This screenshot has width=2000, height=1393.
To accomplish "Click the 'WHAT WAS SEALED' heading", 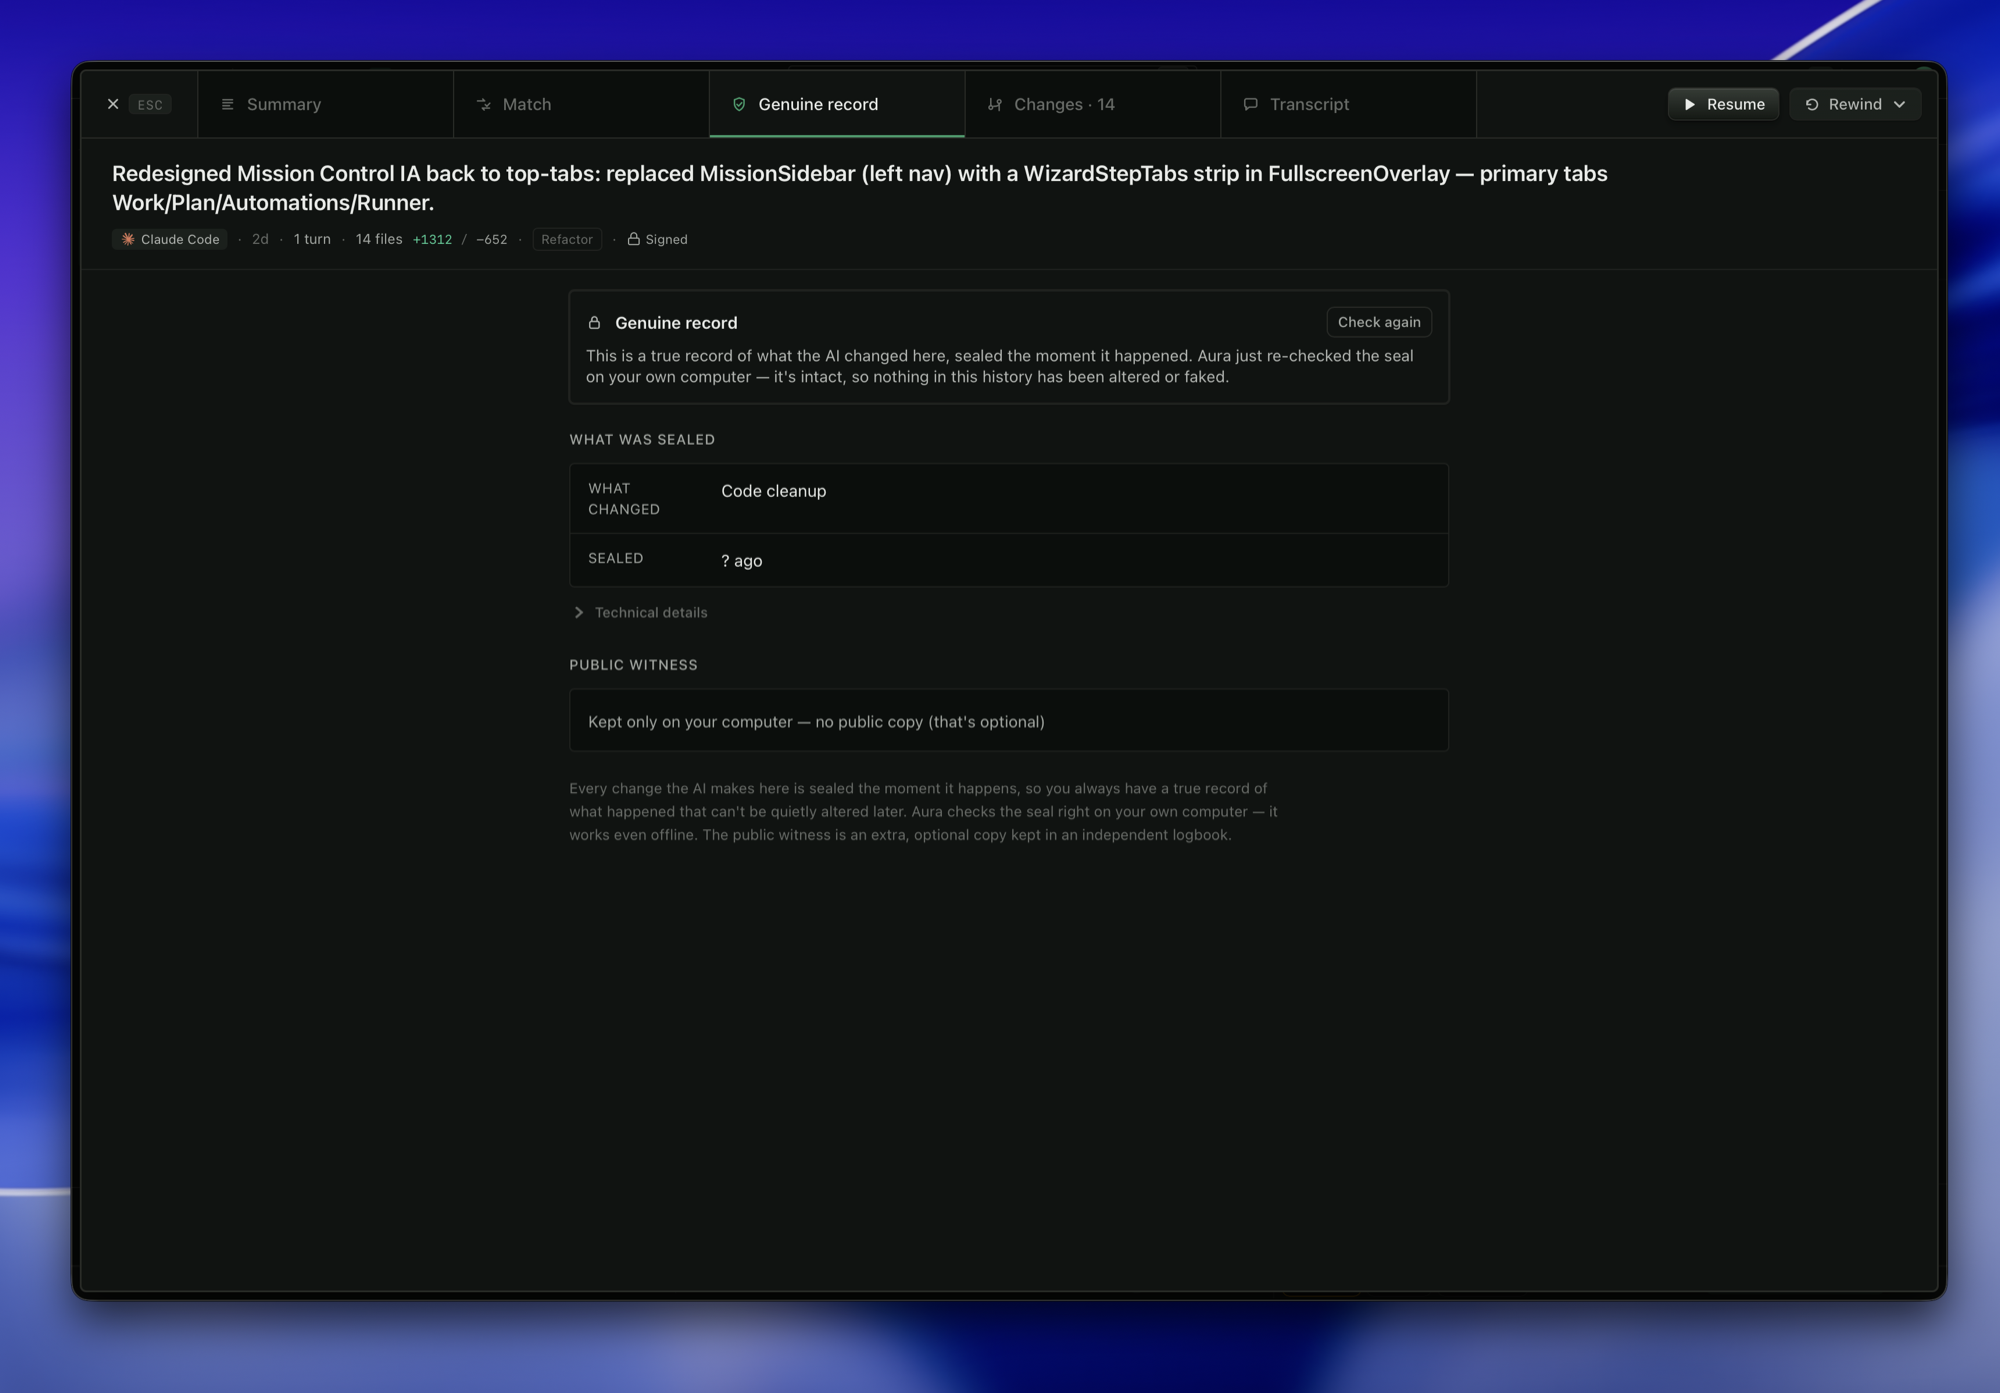I will pos(642,440).
